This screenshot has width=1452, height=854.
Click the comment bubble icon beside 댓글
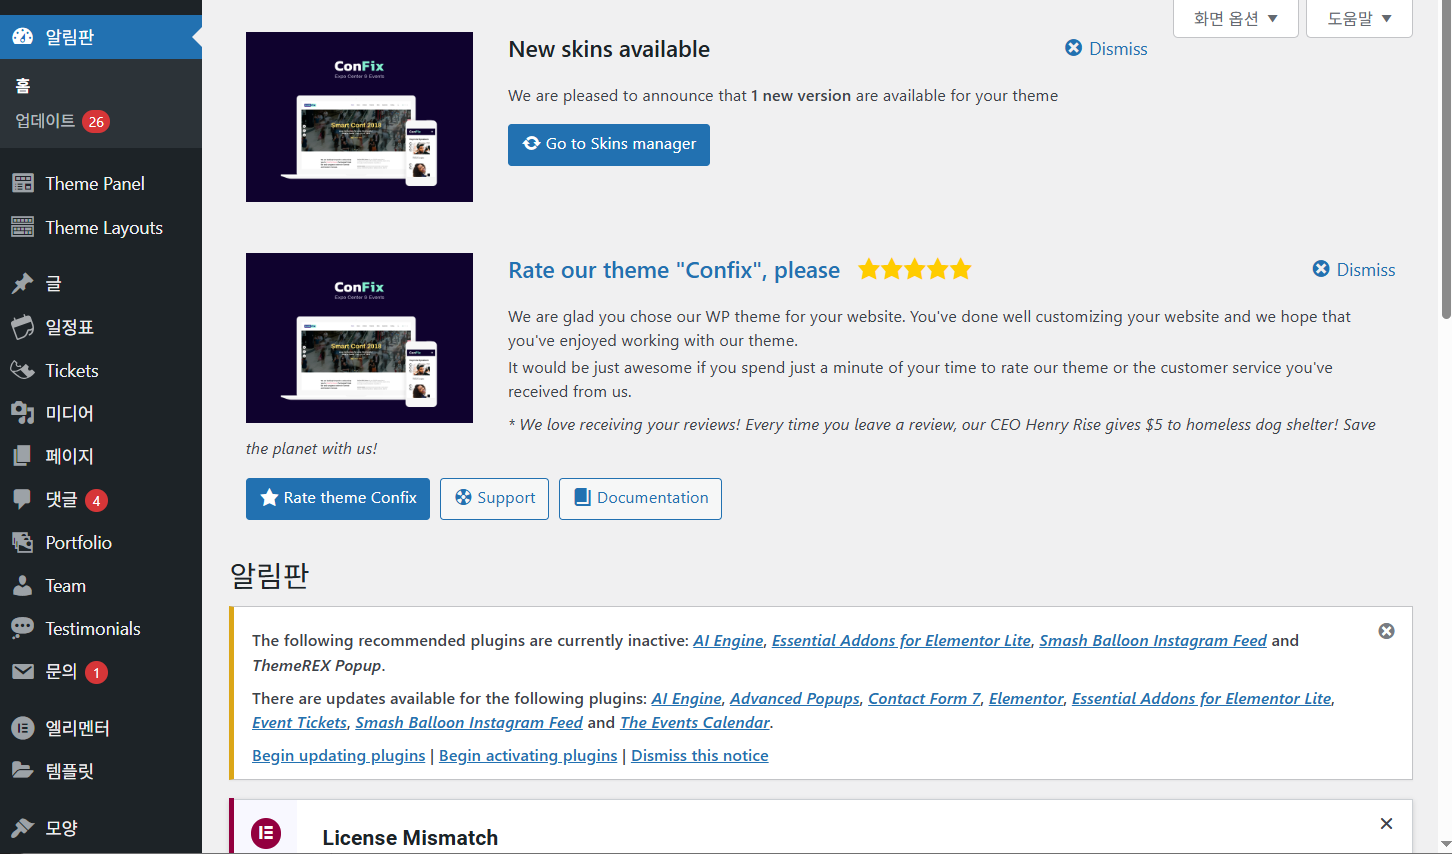point(23,499)
